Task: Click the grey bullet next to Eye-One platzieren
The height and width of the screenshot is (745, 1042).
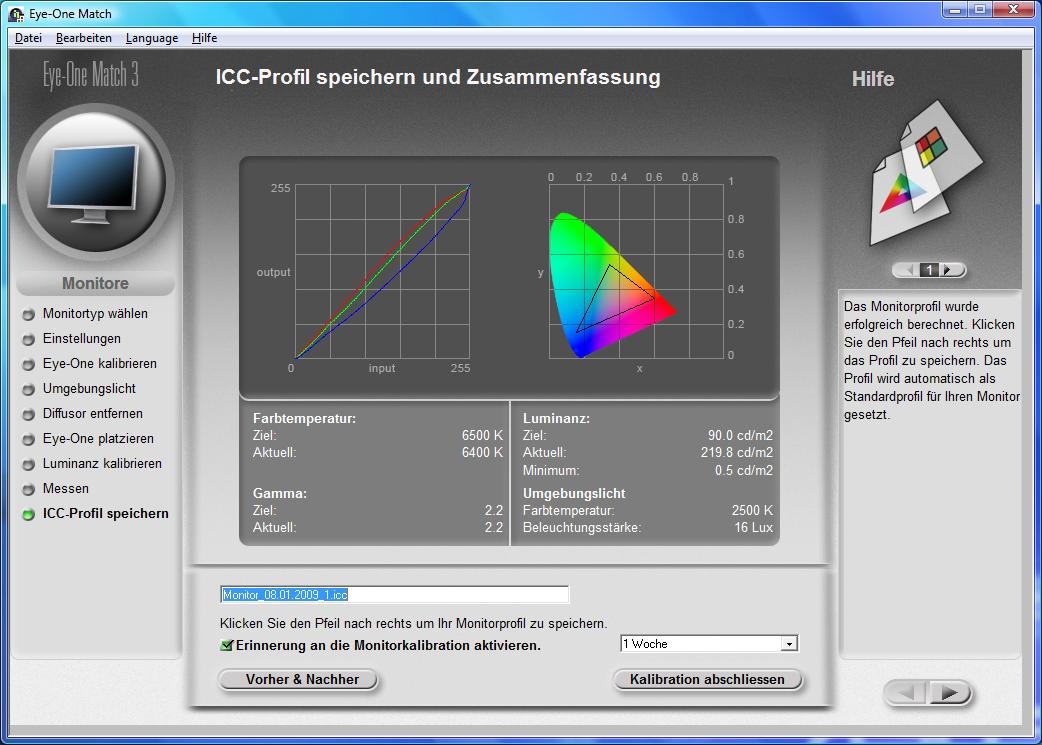Action: click(29, 440)
